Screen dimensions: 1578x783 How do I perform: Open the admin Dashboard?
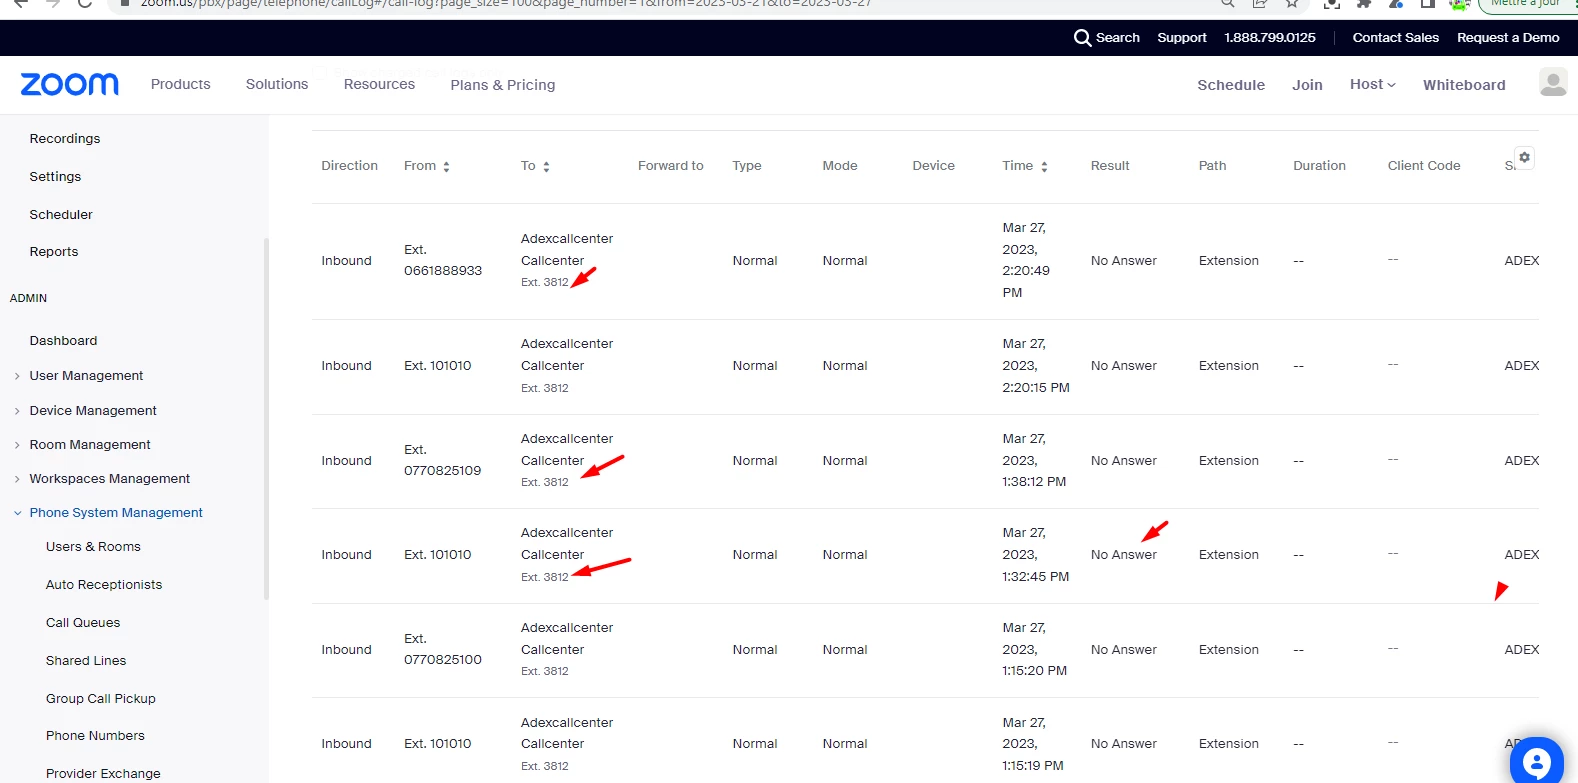(x=64, y=341)
